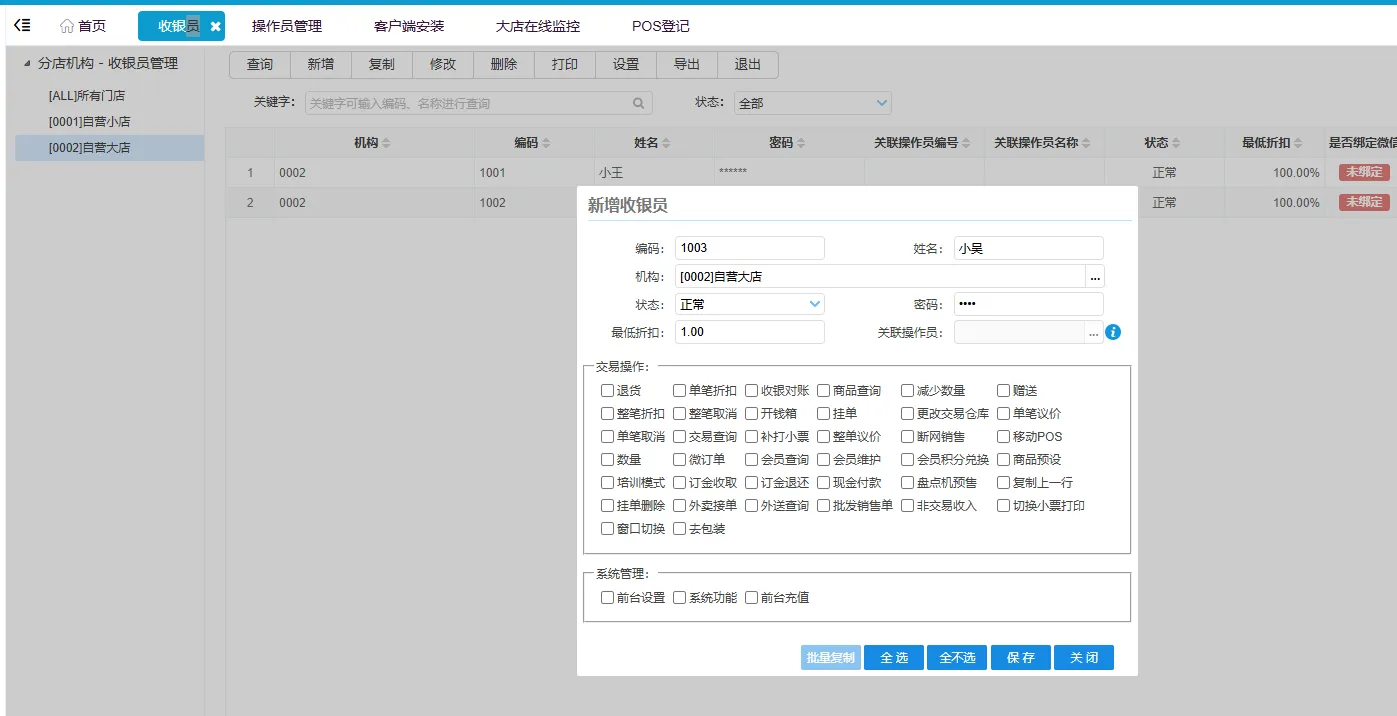Screen dimensions: 1397x716
Task: Check the 切换小票打印 option
Action: coord(1003,506)
